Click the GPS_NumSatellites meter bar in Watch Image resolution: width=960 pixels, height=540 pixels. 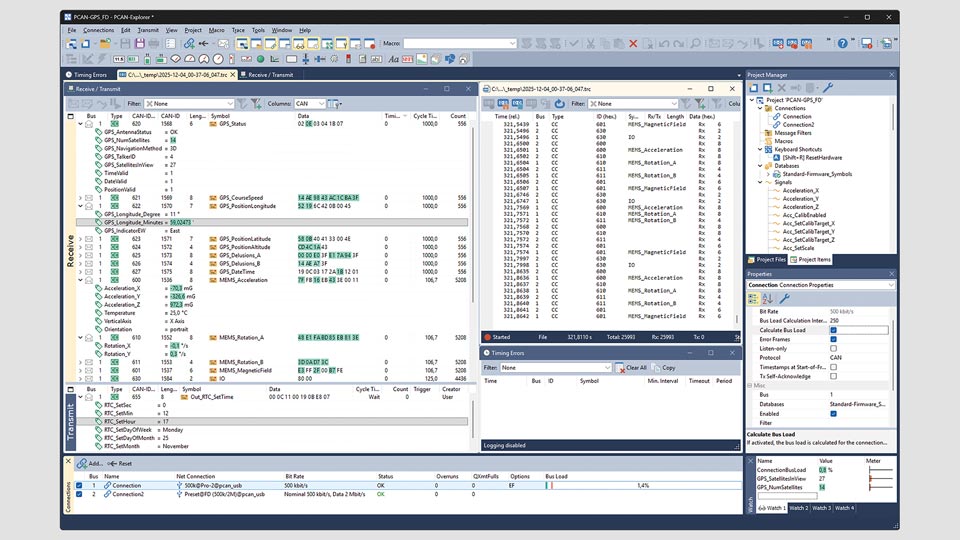tap(880, 487)
